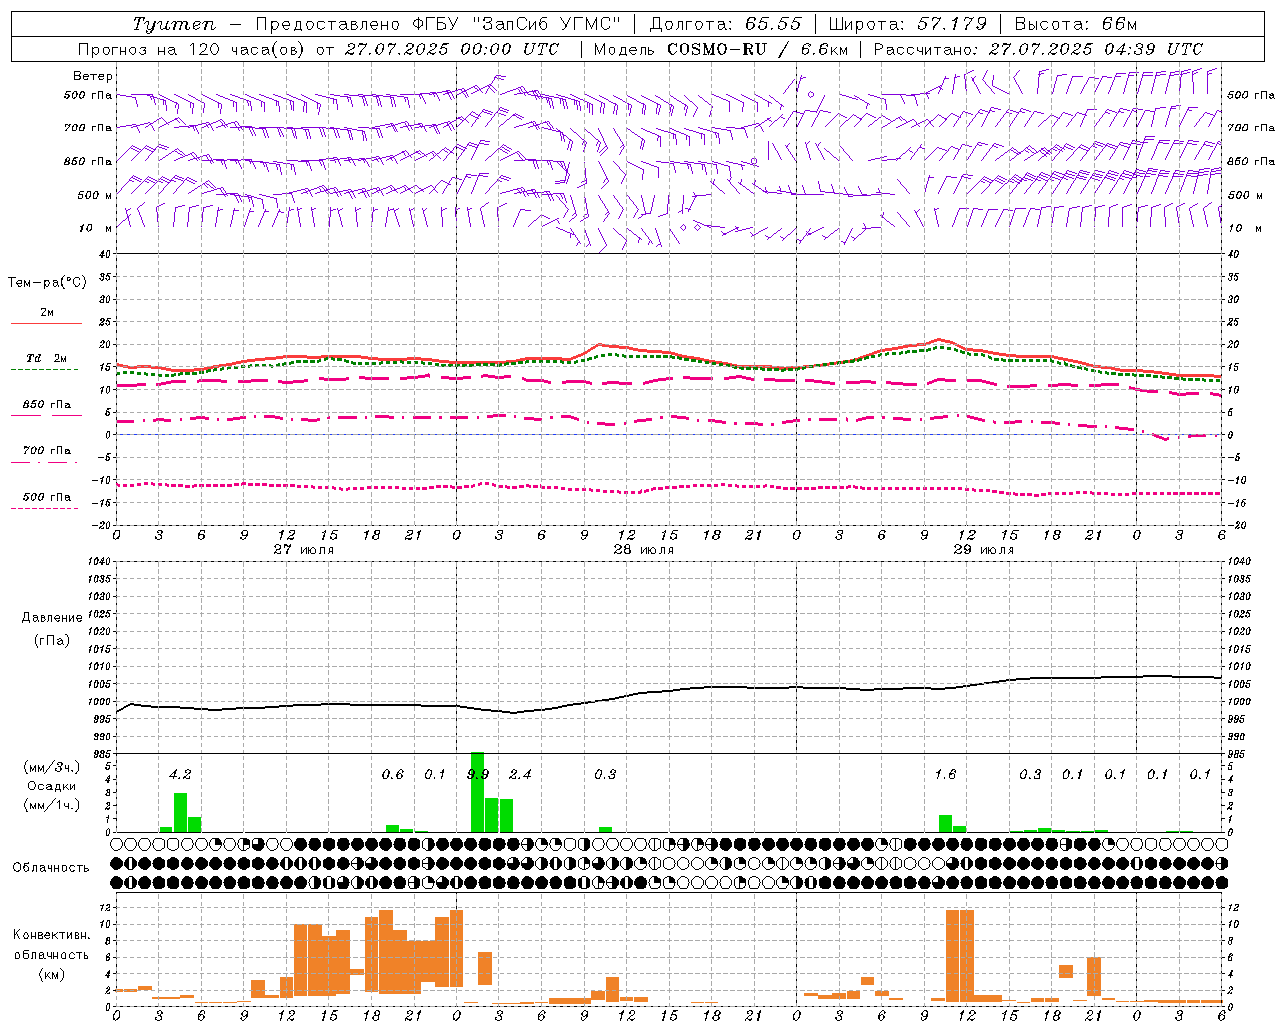Click the '4.2' precipitation total
This screenshot has width=1280, height=1024.
click(180, 774)
